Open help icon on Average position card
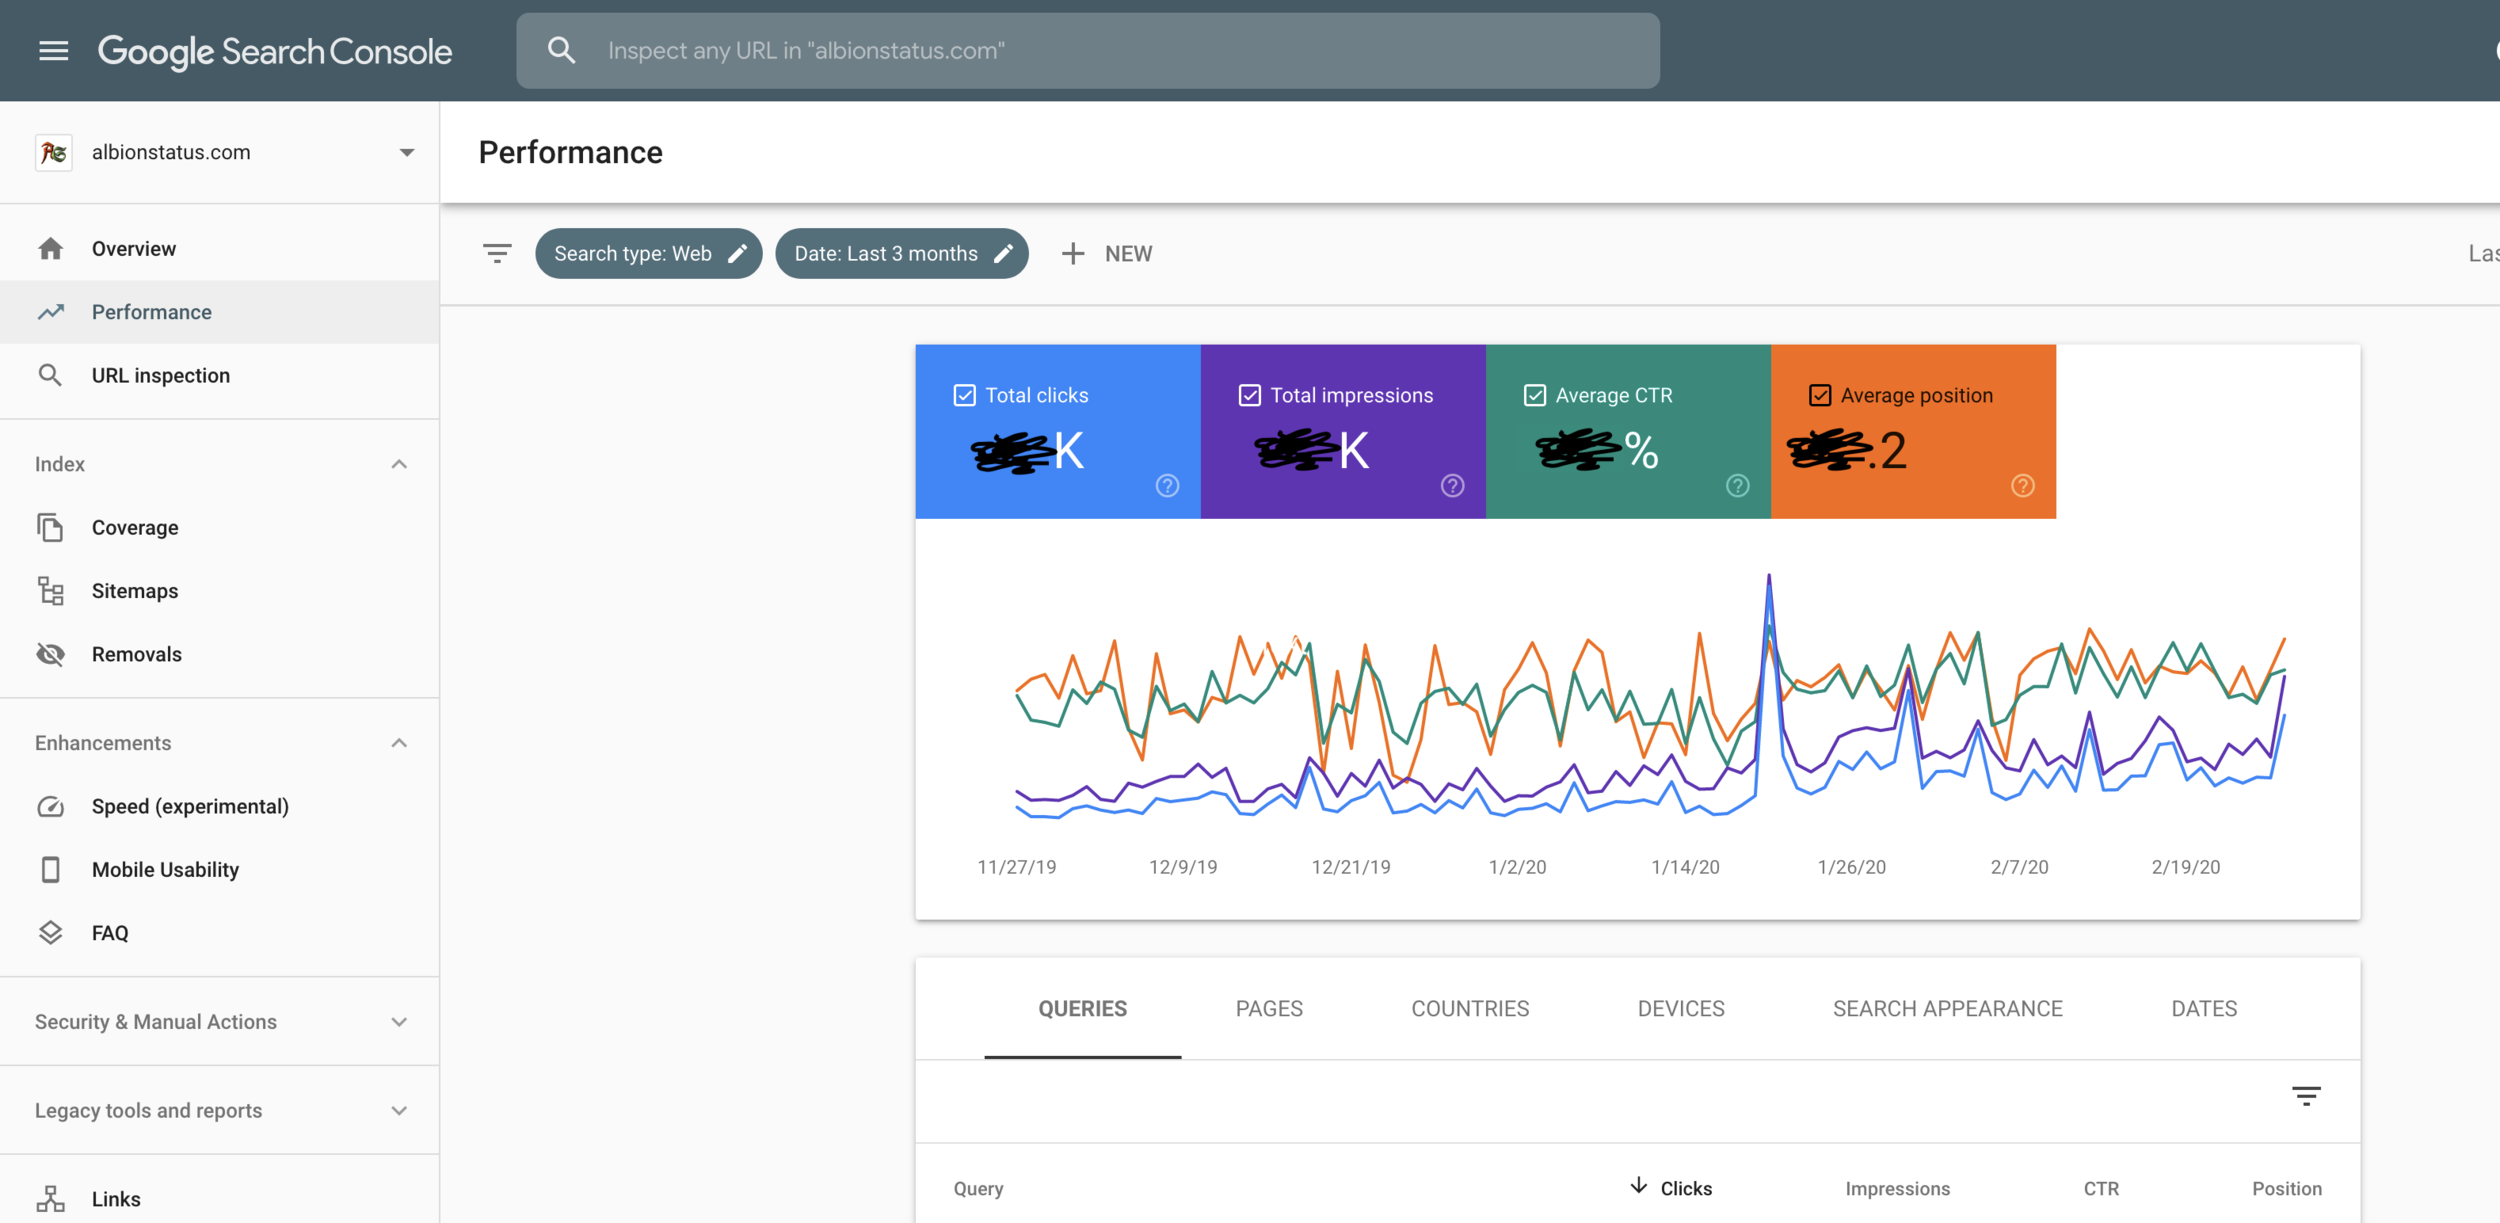The image size is (2500, 1223). click(2023, 486)
